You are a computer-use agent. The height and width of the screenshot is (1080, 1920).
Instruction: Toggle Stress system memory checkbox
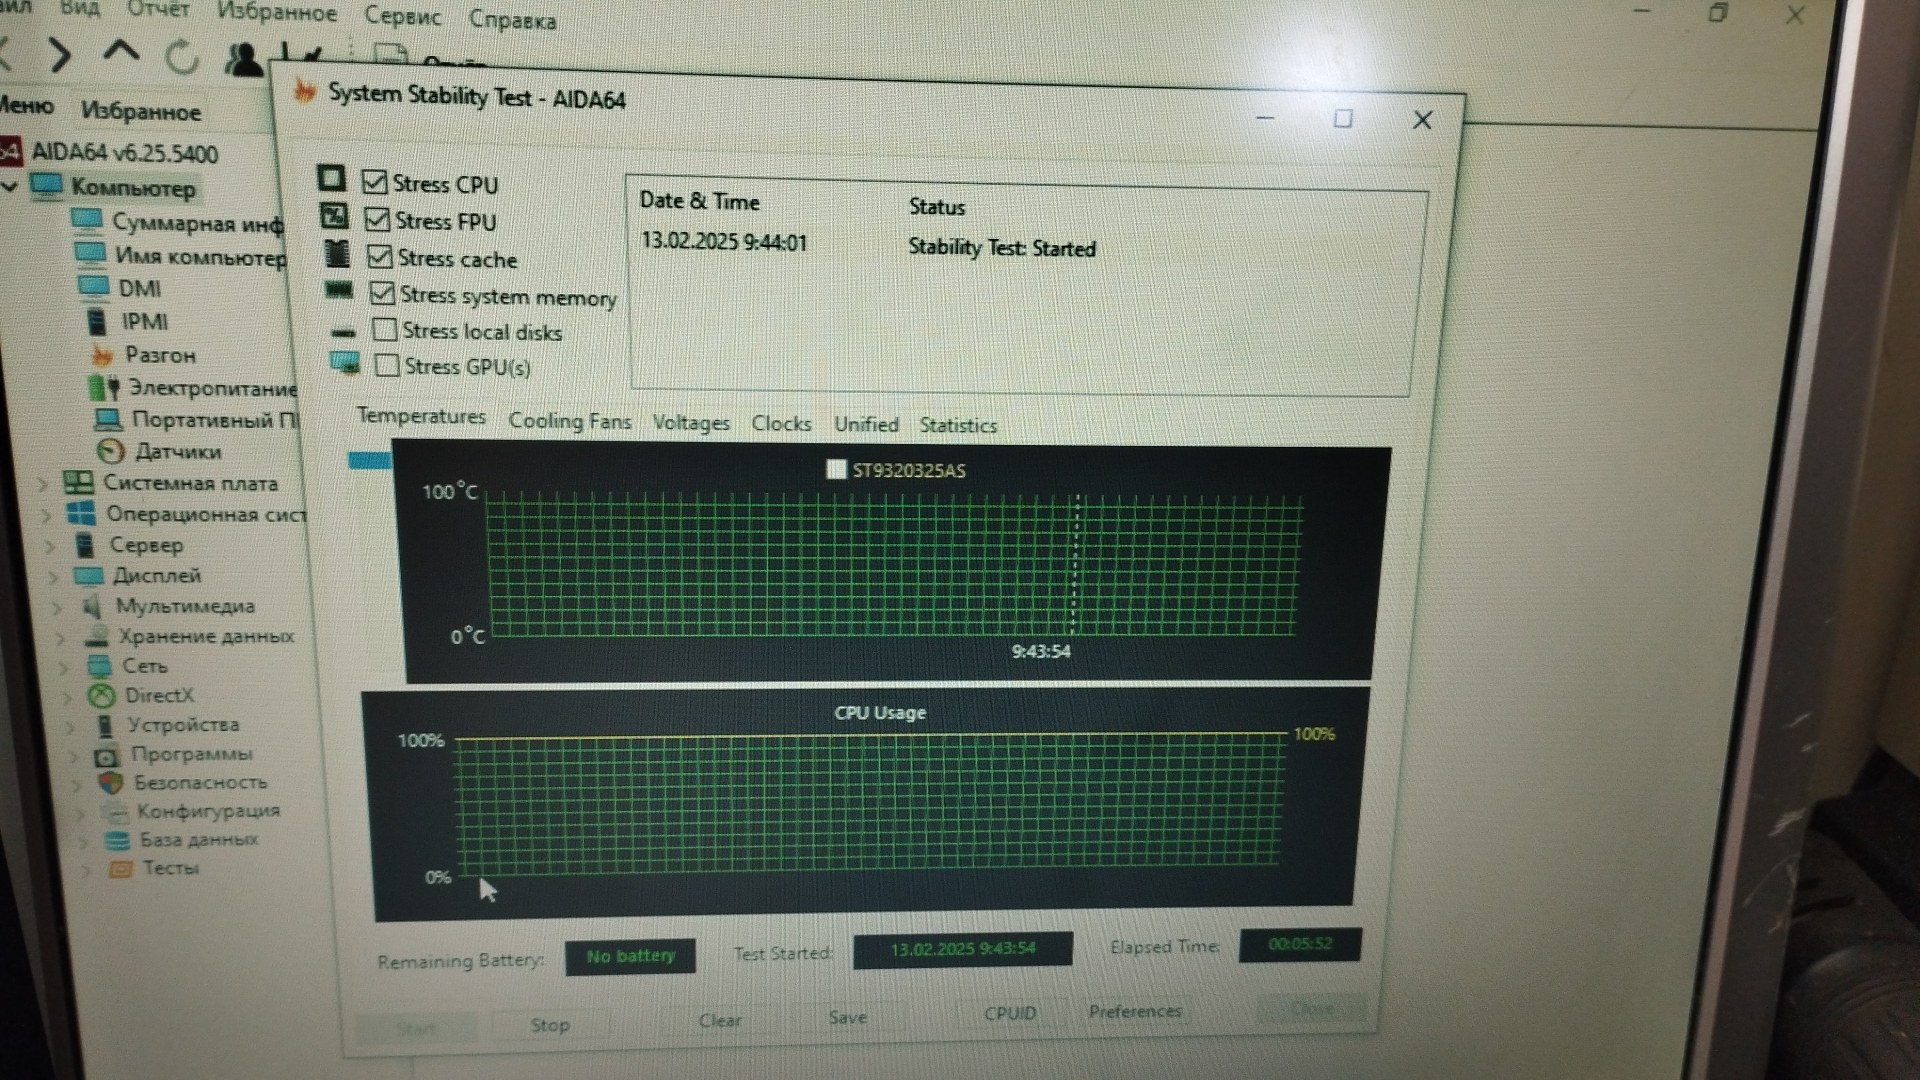coord(382,293)
